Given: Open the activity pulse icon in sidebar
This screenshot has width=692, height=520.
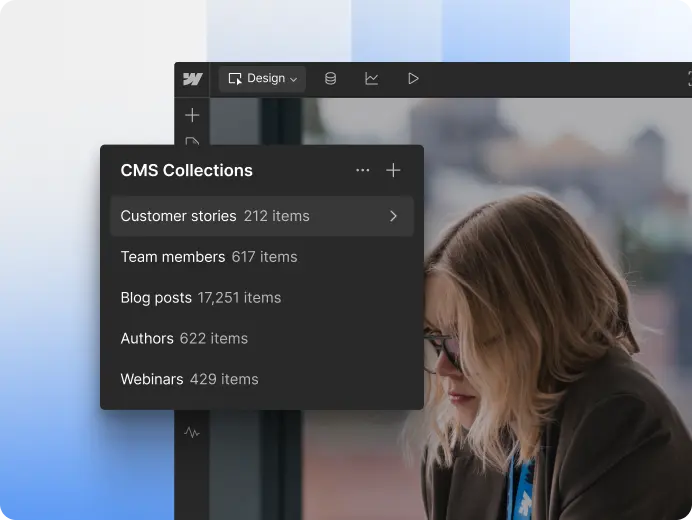Looking at the screenshot, I should 192,432.
